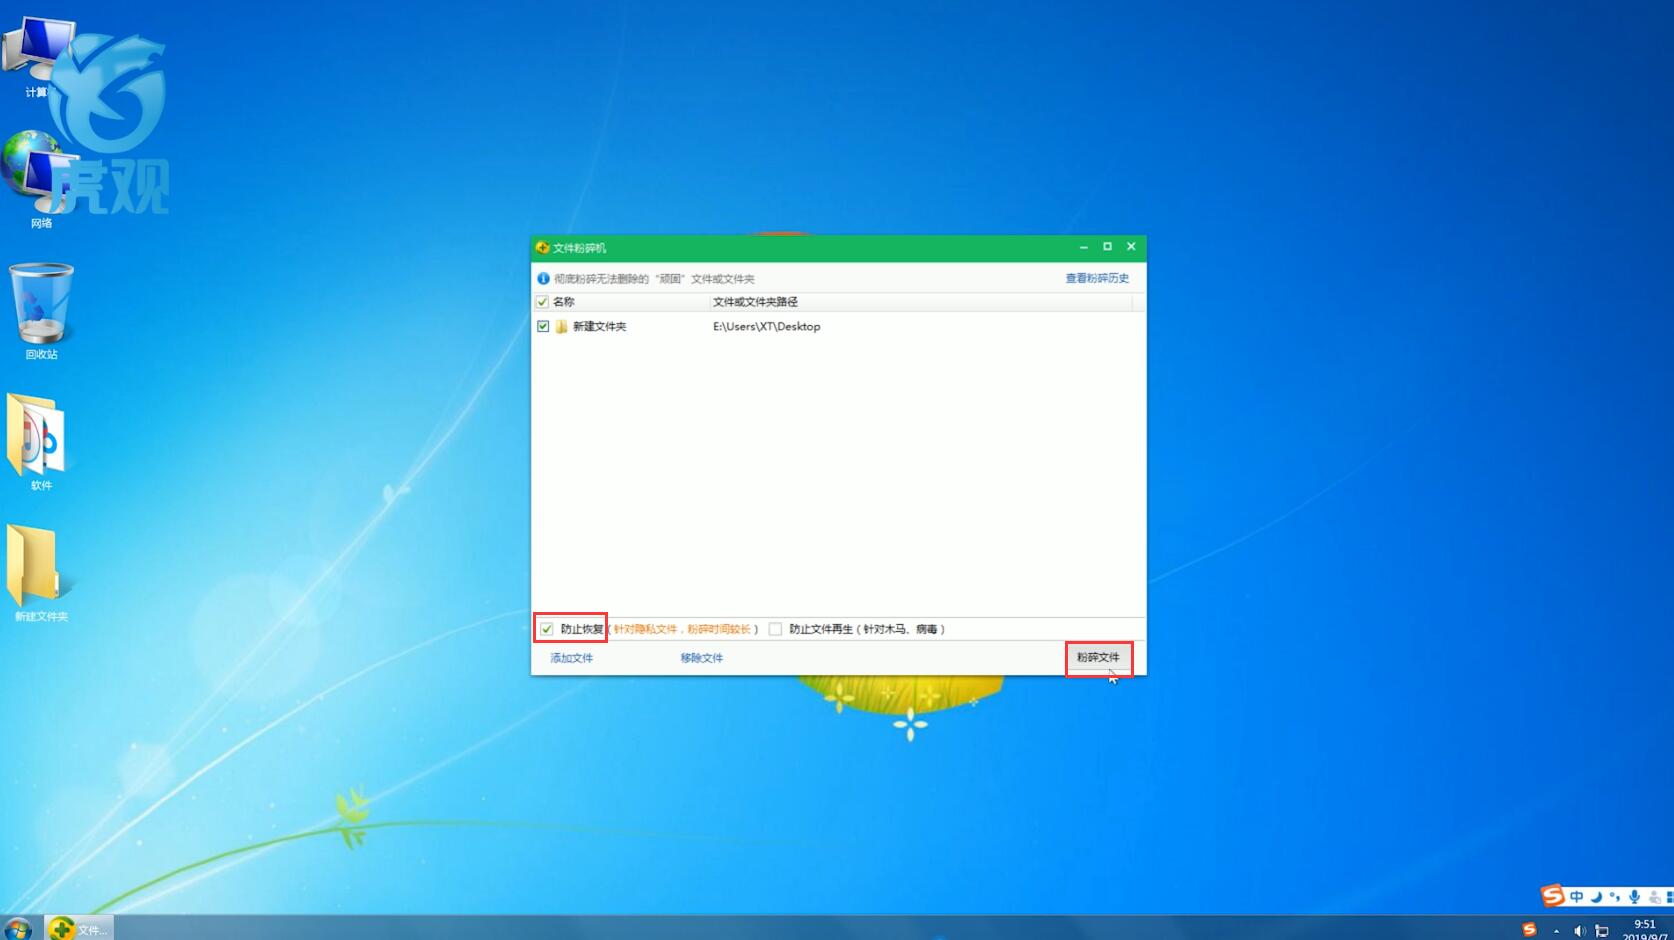Screen dimensions: 1674x940
Task: Enable the 防止文件再生 checkbox
Action: coord(775,629)
